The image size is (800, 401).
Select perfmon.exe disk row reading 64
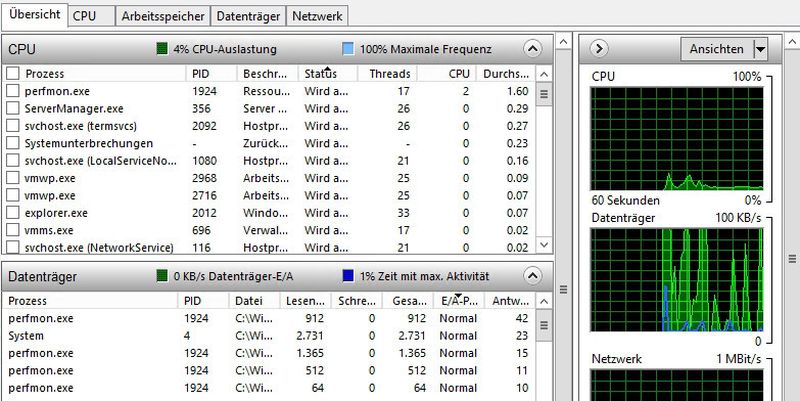269,388
